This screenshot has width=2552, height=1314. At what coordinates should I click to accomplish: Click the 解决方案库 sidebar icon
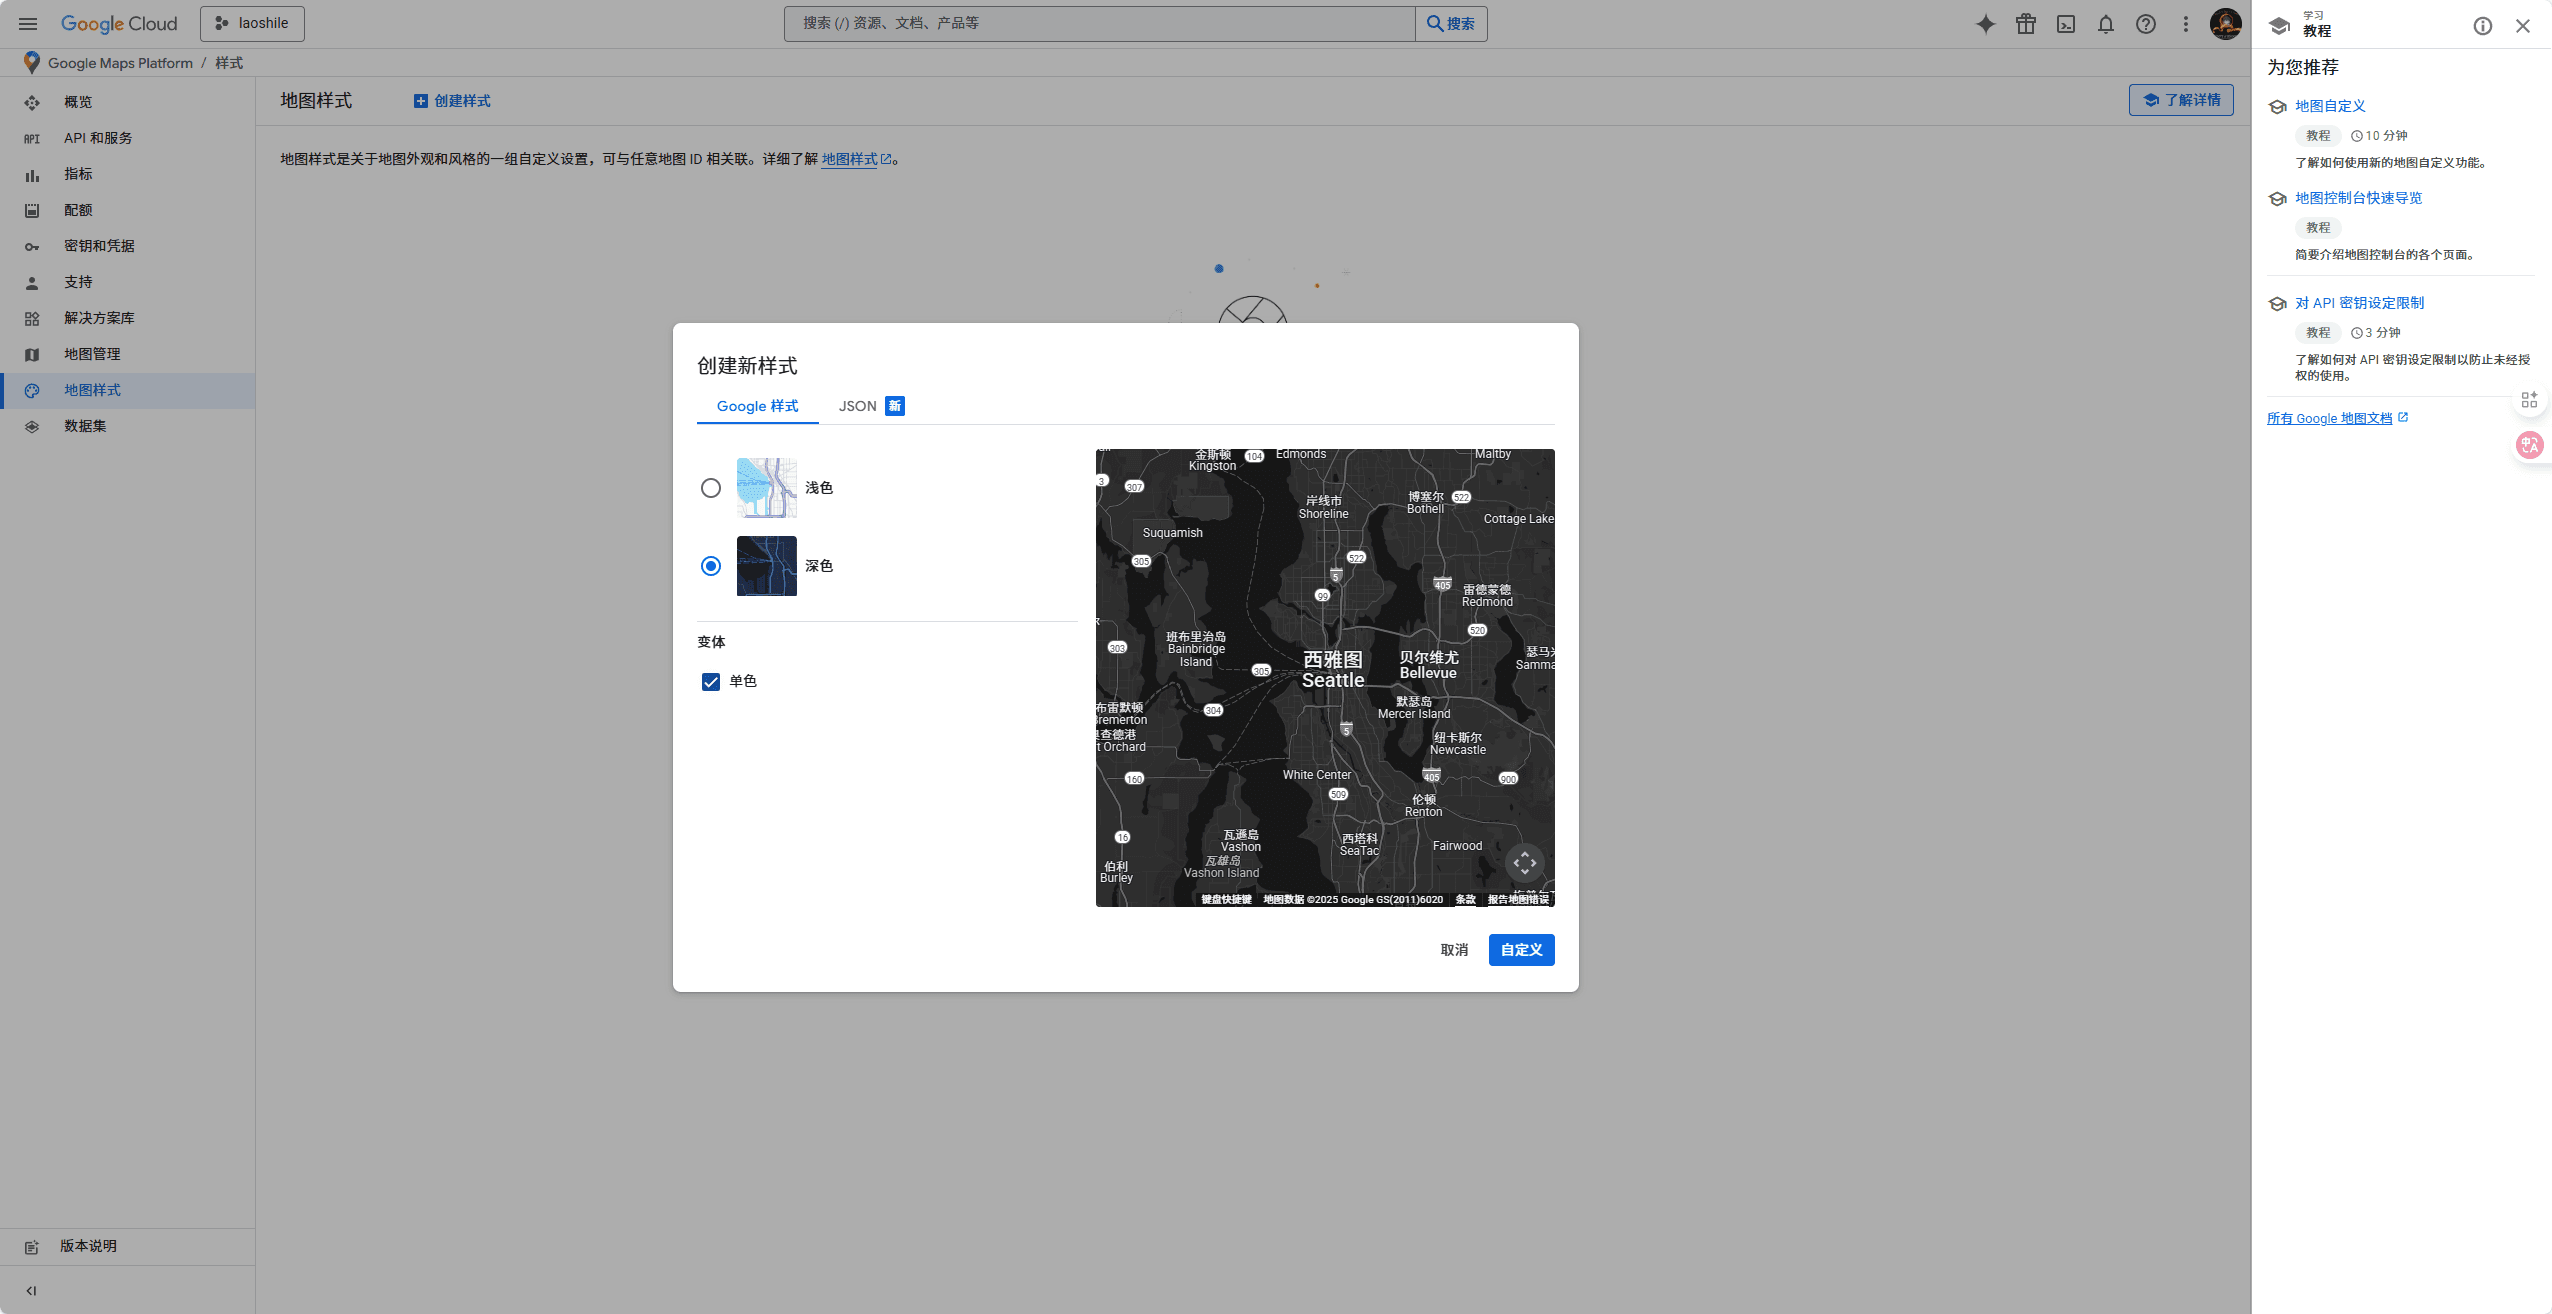[32, 319]
